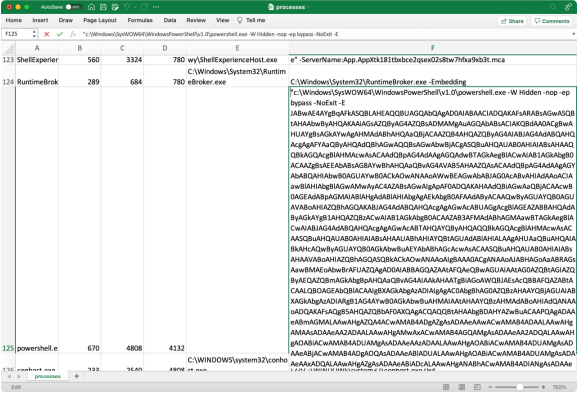Screen dimensions: 583x398
Task: Open the more commands ellipsis
Action: (x=156, y=7)
